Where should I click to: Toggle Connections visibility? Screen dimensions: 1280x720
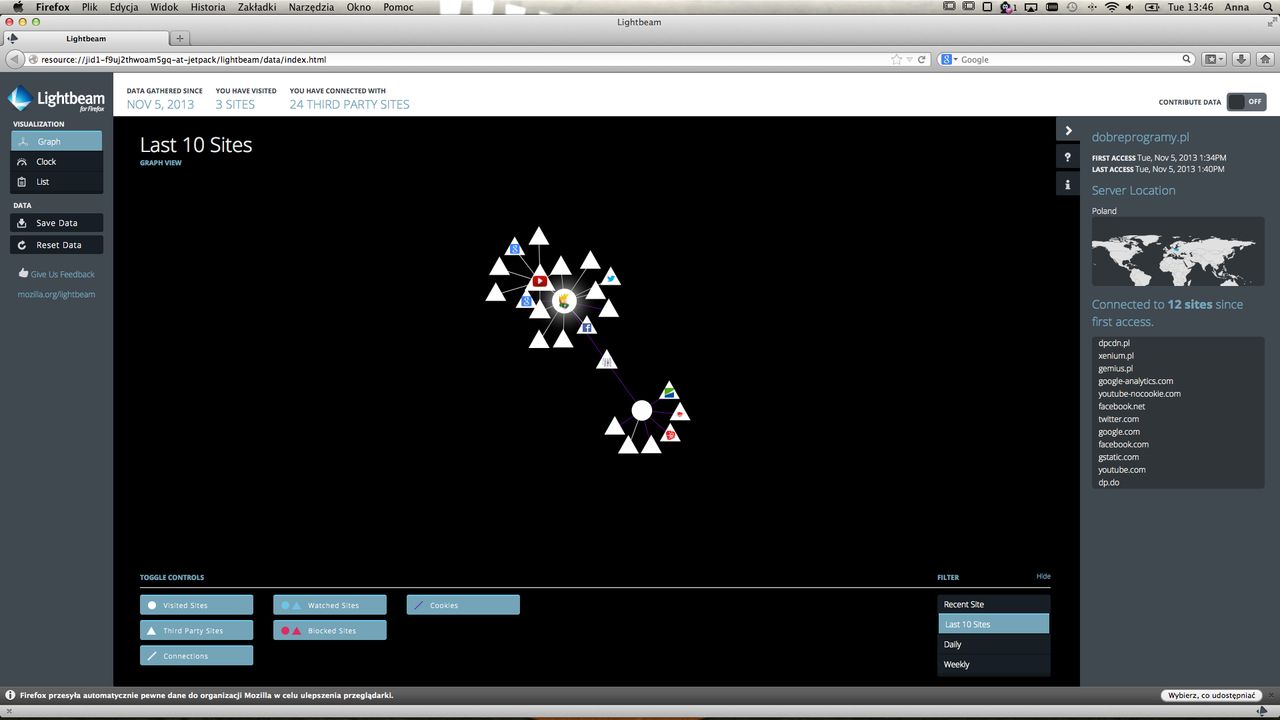pyautogui.click(x=196, y=655)
